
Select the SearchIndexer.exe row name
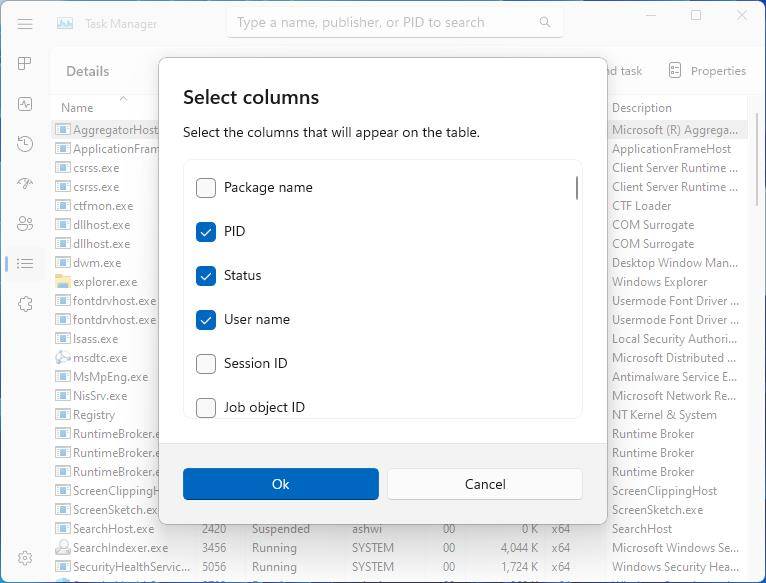point(120,548)
